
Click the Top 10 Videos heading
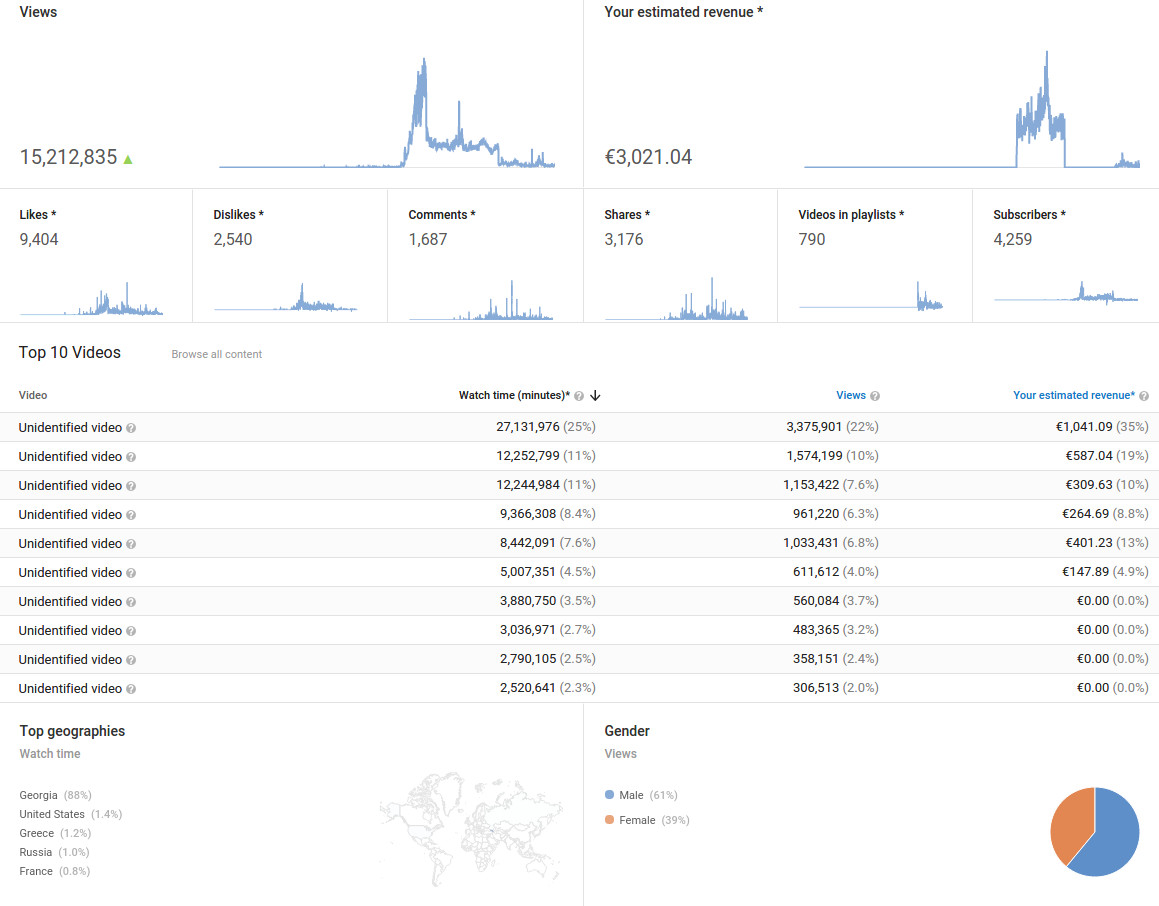click(69, 352)
